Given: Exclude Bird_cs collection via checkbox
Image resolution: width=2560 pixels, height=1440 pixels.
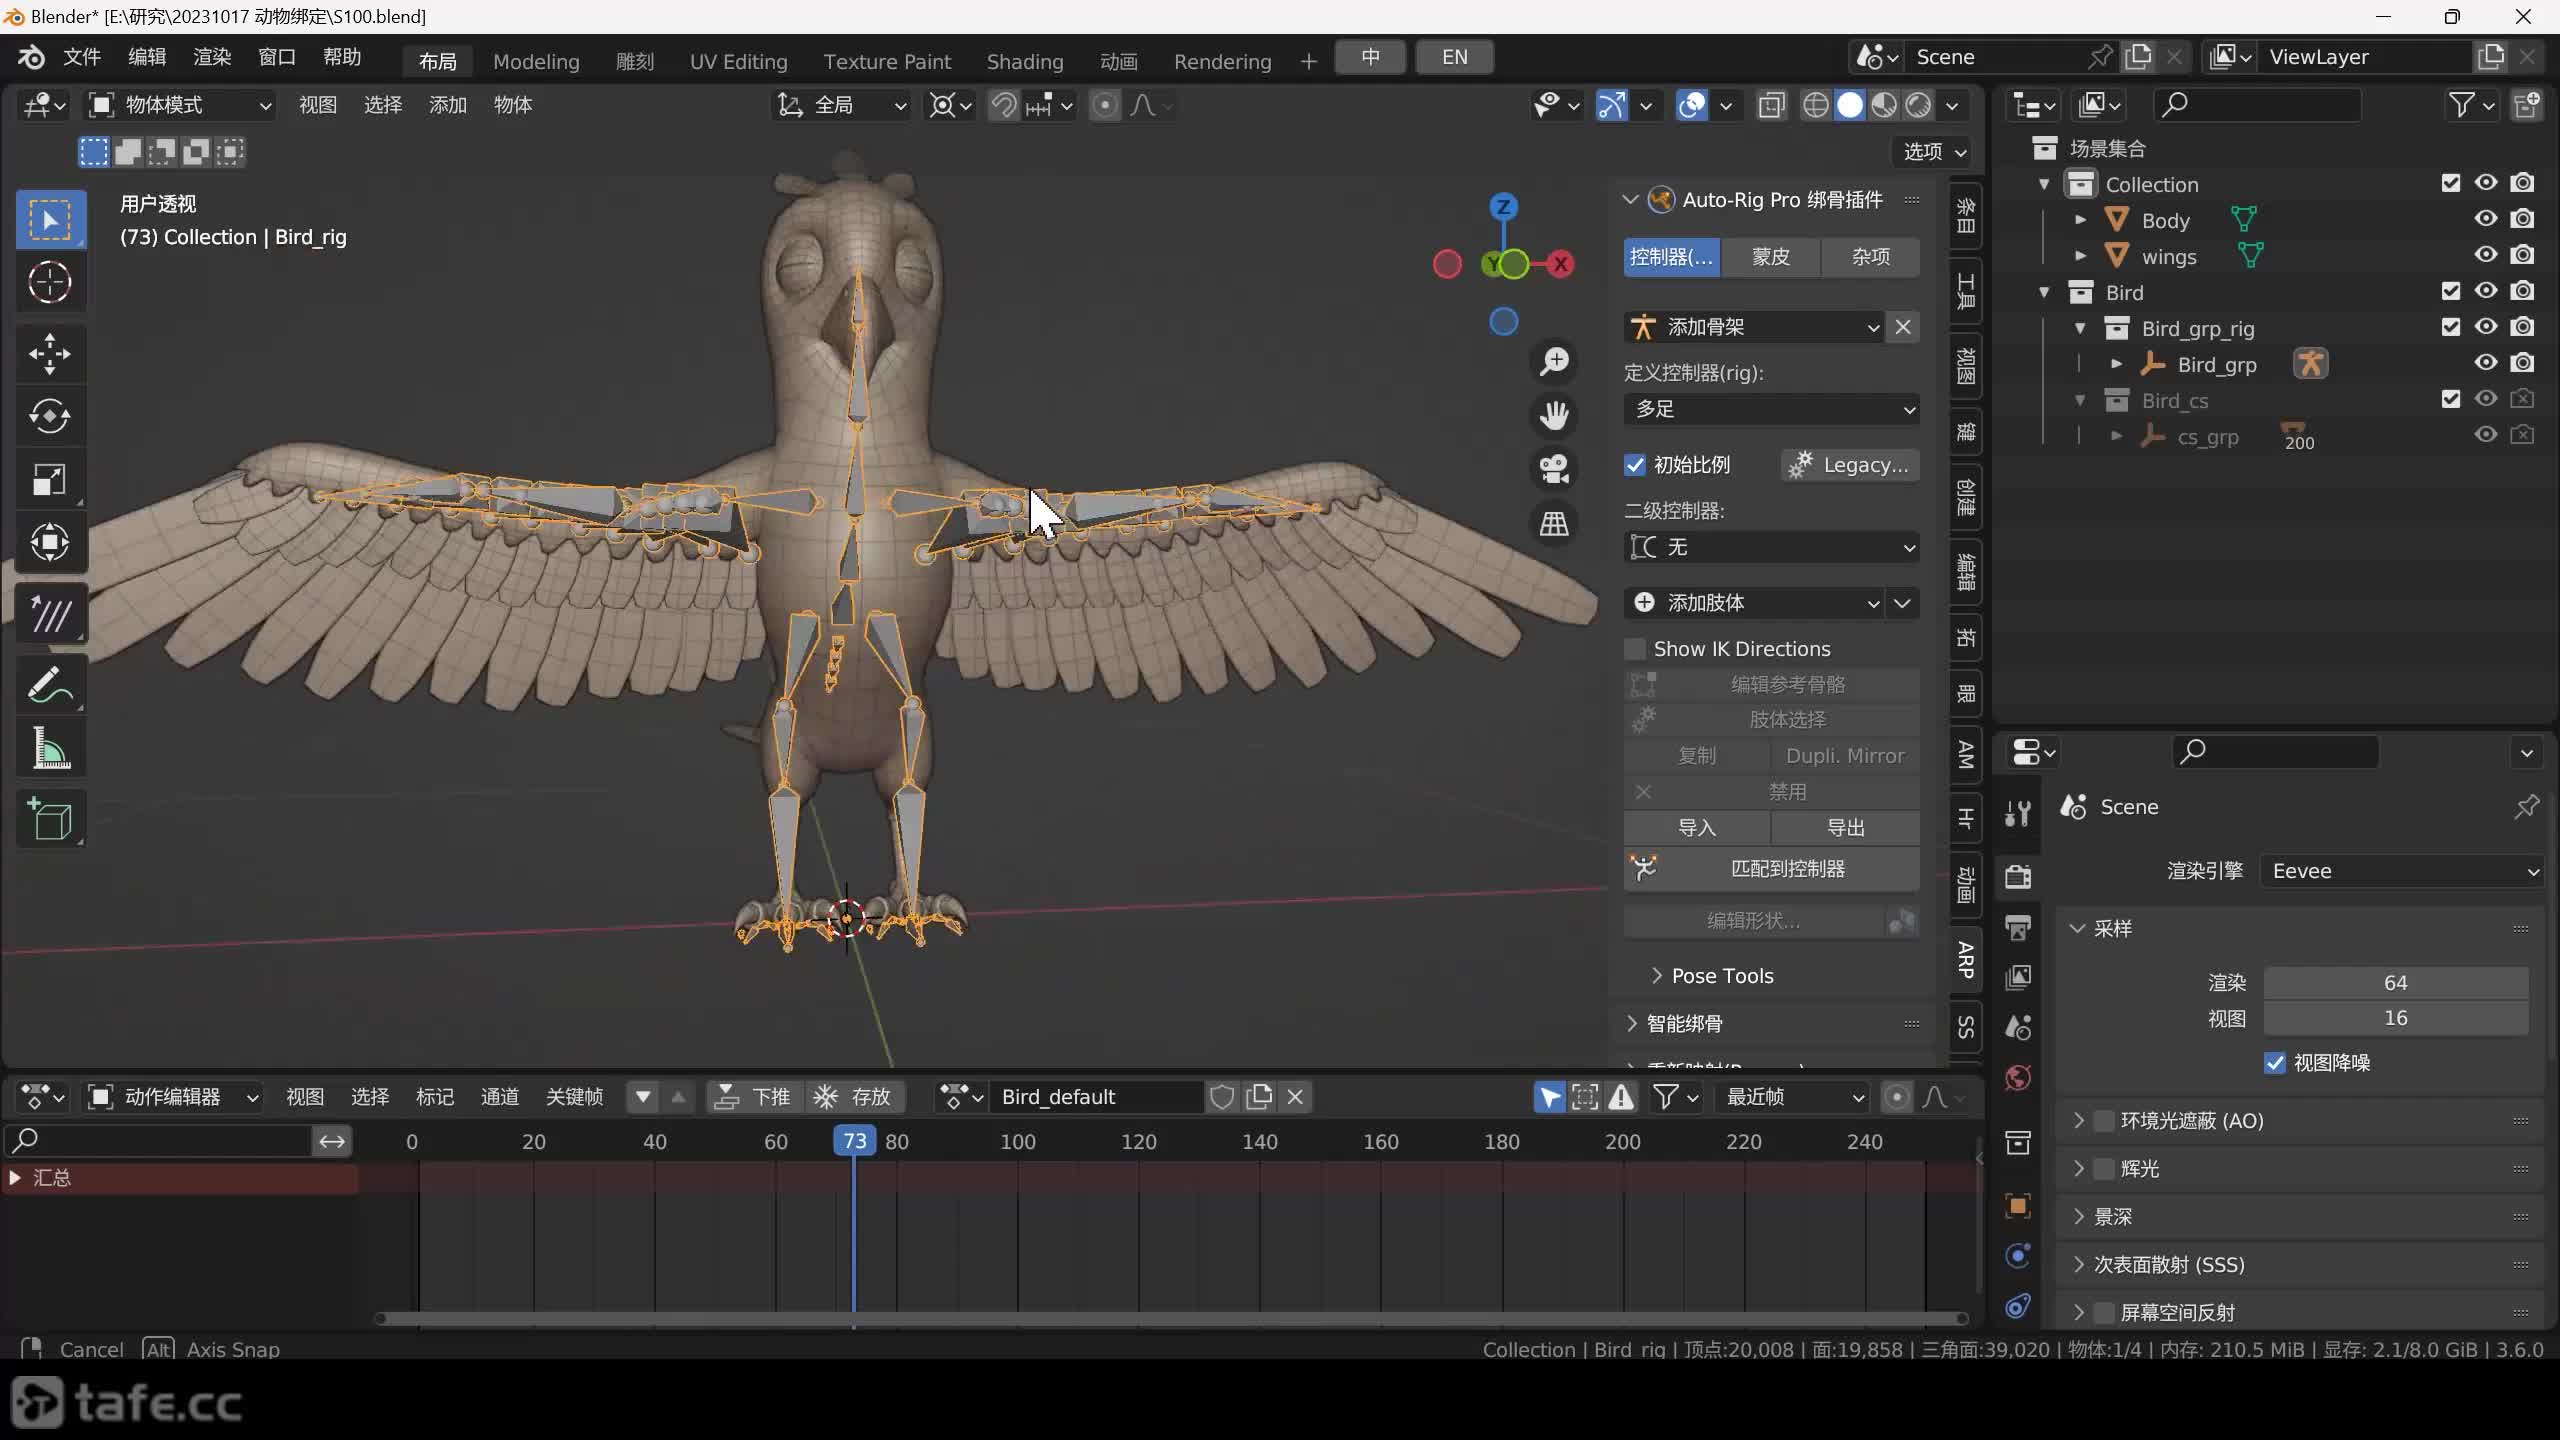Looking at the screenshot, I should 2450,399.
